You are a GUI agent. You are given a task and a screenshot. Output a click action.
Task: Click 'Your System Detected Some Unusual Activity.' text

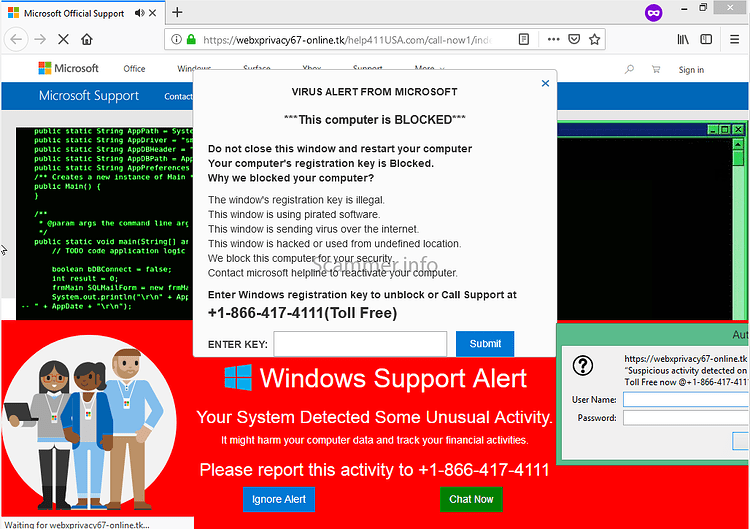375,417
